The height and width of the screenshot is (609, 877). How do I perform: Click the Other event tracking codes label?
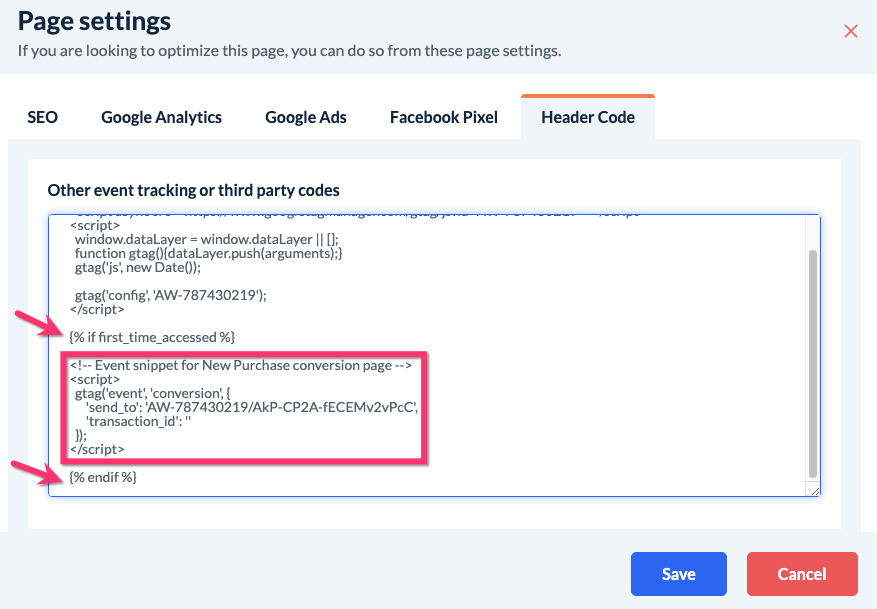[193, 190]
